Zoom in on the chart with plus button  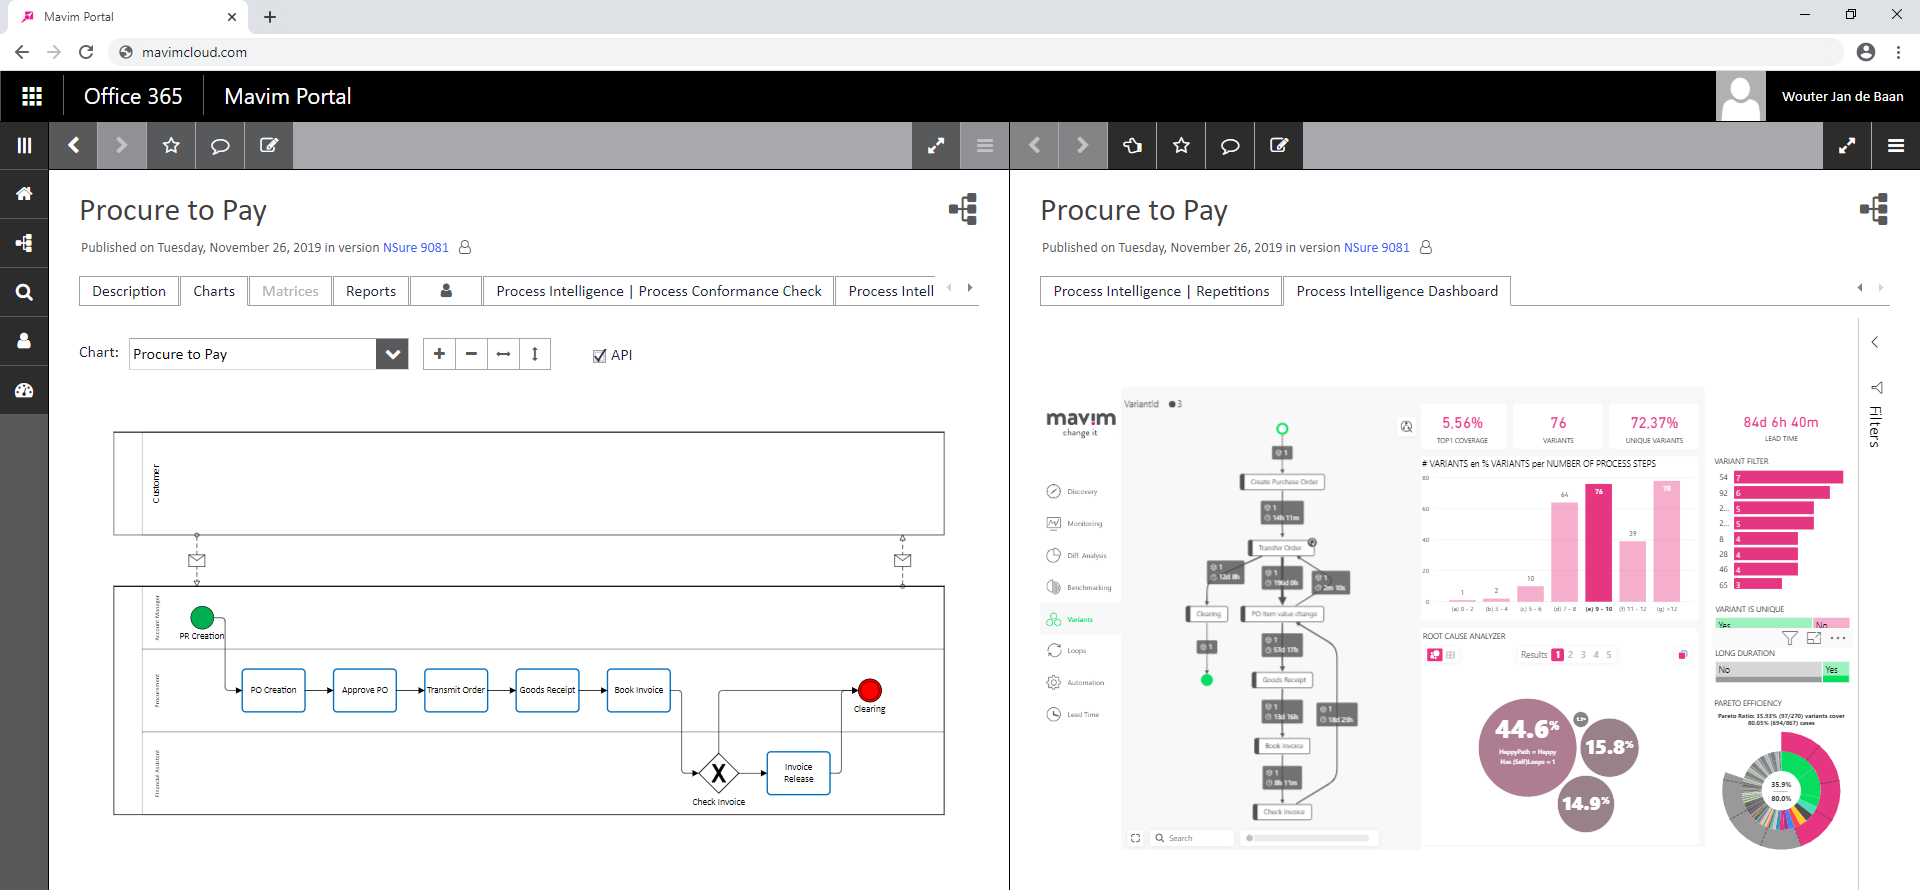click(439, 354)
